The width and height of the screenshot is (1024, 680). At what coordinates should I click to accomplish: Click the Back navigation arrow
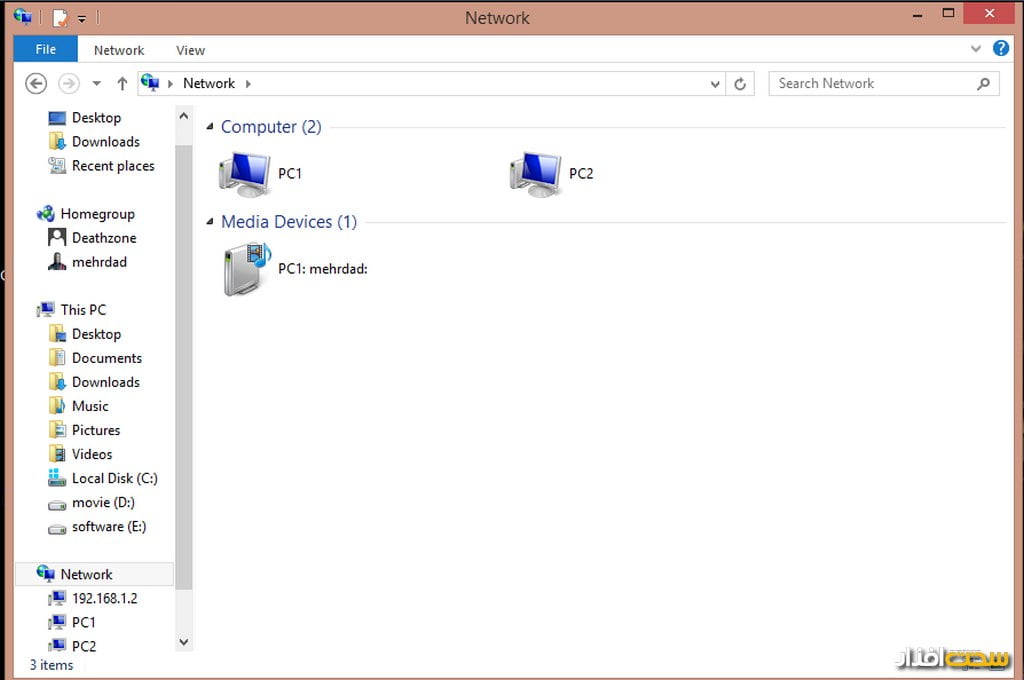click(x=36, y=84)
